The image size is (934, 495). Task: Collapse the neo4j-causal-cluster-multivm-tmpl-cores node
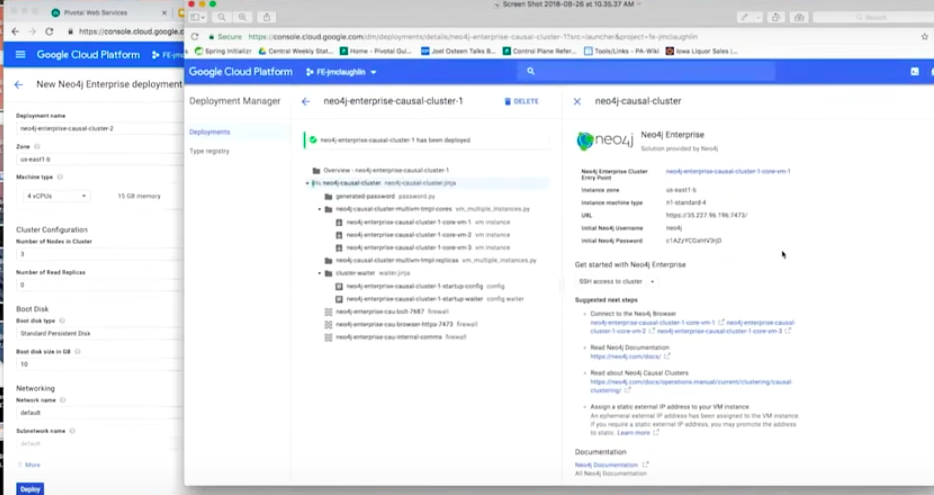click(x=320, y=209)
